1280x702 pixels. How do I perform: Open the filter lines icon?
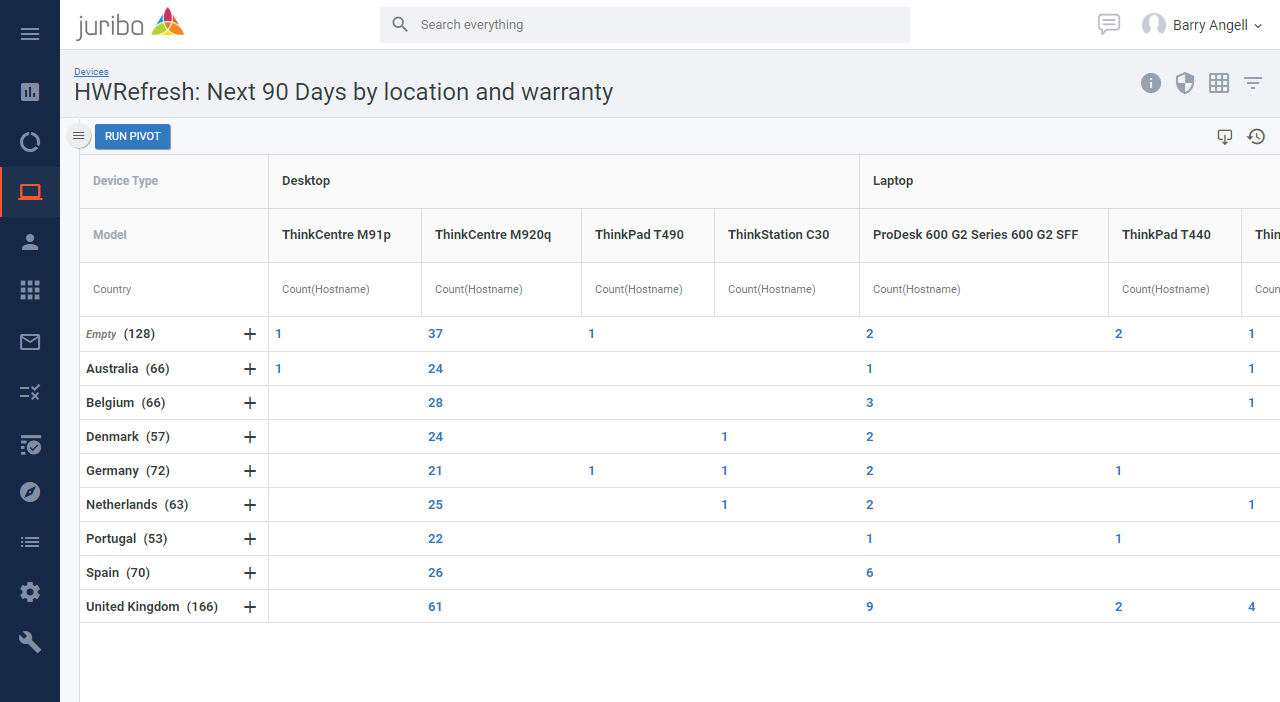click(1253, 83)
